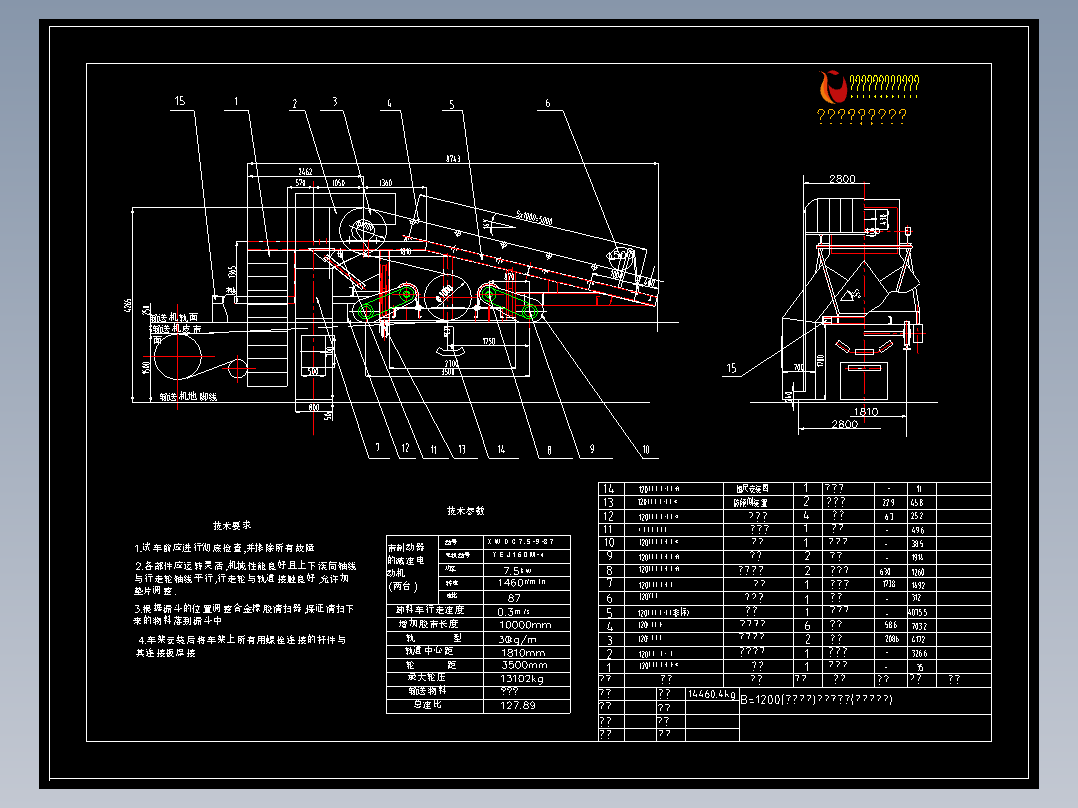The image size is (1078, 808).
Task: Select the overall length dimension 8743
Action: coord(453,159)
